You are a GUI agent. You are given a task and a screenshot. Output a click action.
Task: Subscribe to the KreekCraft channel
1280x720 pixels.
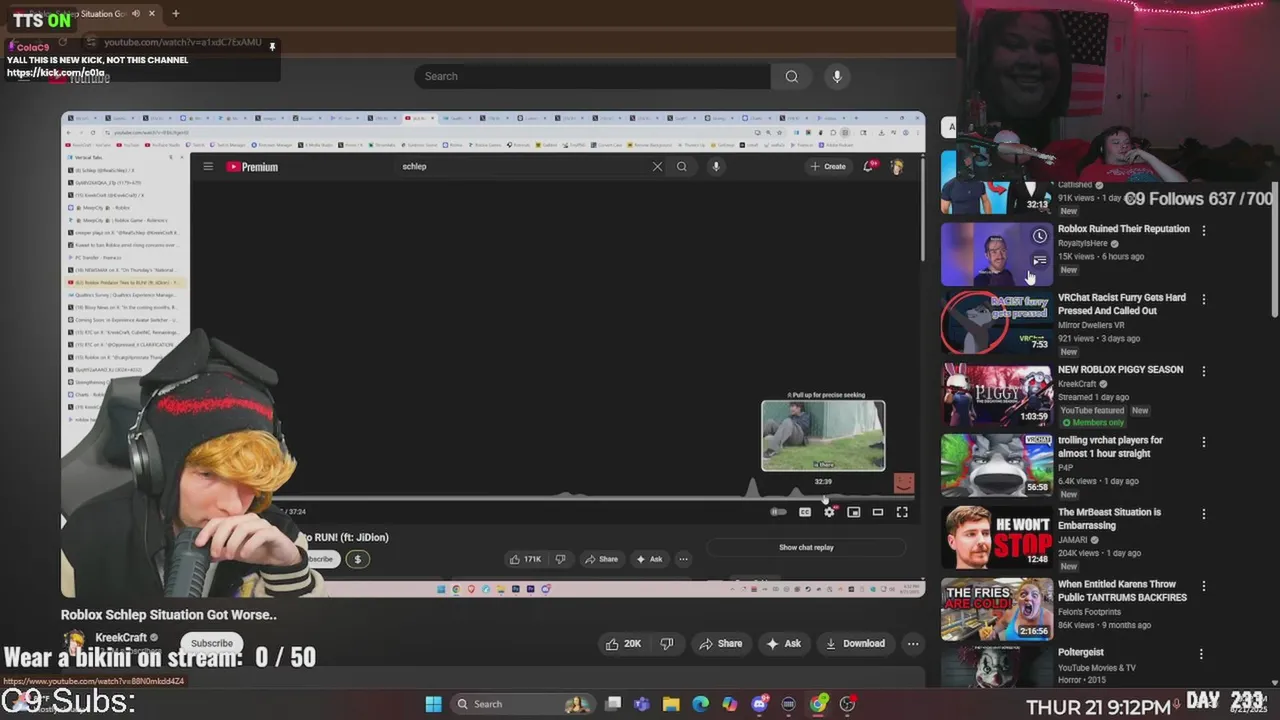click(x=211, y=643)
